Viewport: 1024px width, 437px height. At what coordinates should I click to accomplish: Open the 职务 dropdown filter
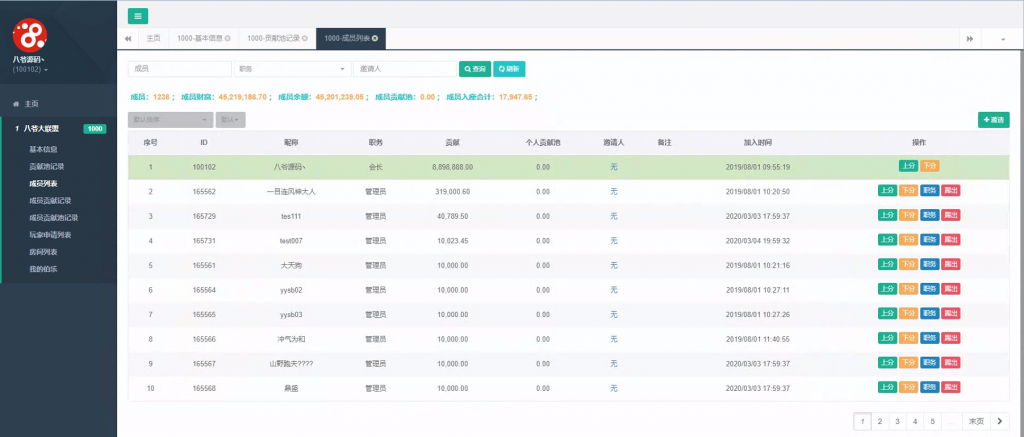point(290,69)
